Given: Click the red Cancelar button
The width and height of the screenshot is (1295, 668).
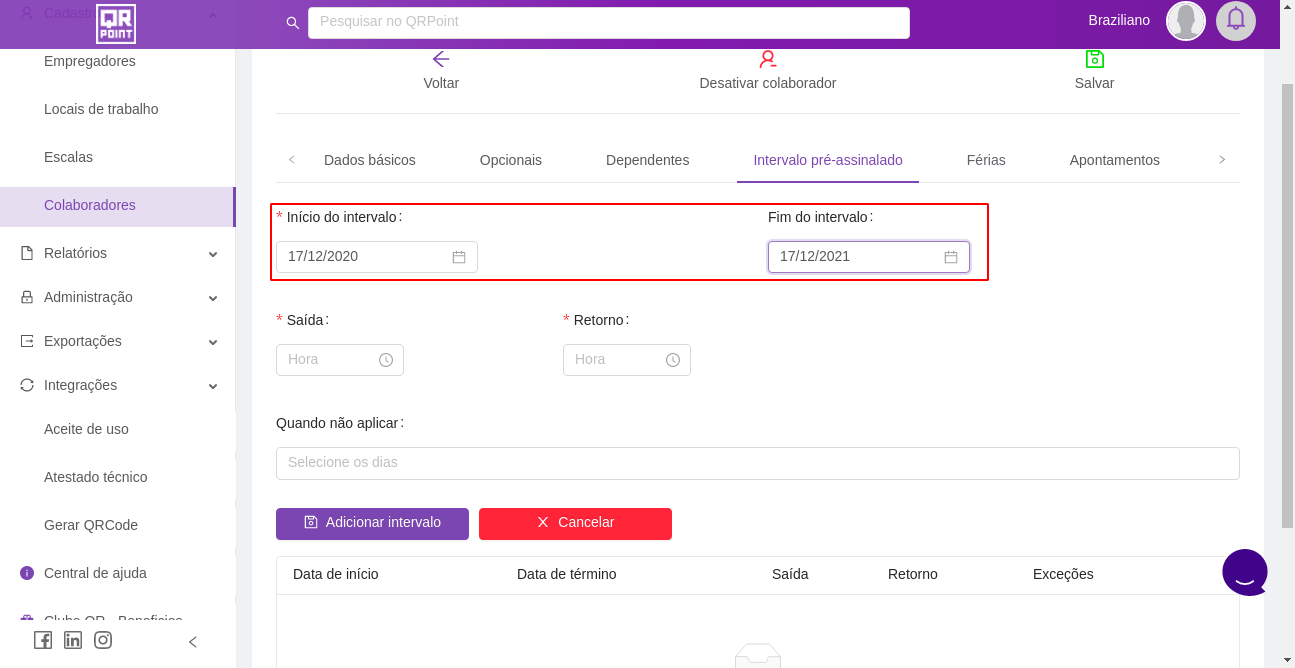Looking at the screenshot, I should [x=575, y=523].
